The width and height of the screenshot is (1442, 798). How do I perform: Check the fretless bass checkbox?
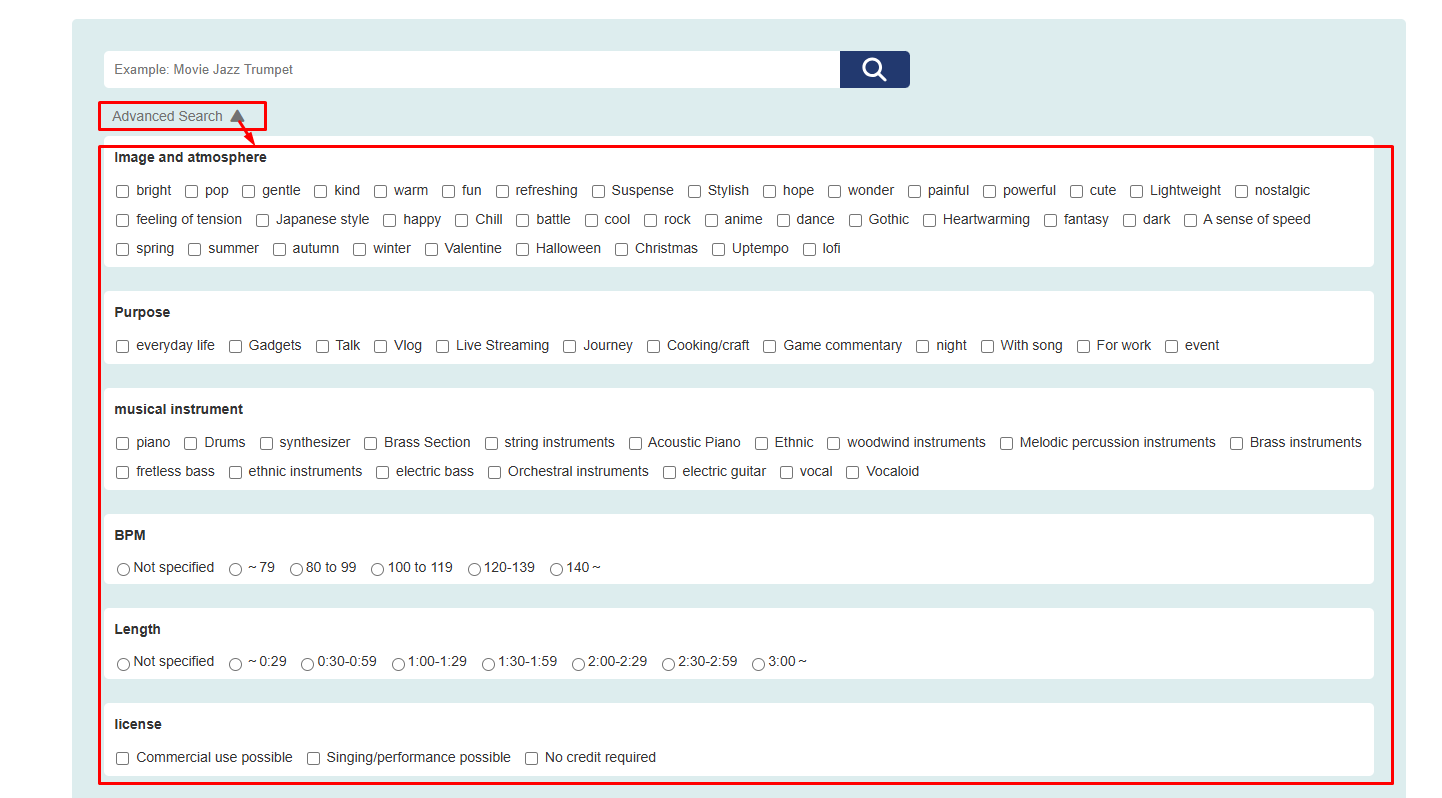pyautogui.click(x=123, y=472)
